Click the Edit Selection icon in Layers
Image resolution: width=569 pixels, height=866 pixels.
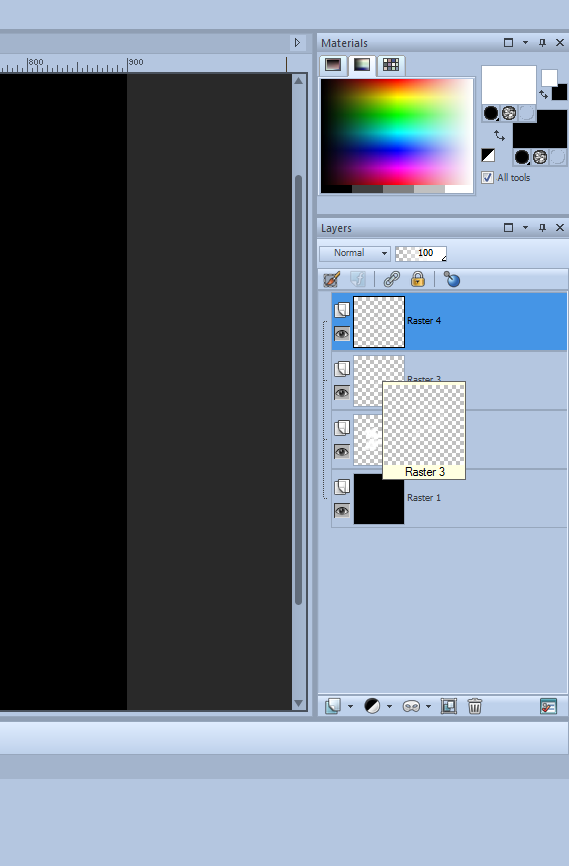tap(331, 279)
